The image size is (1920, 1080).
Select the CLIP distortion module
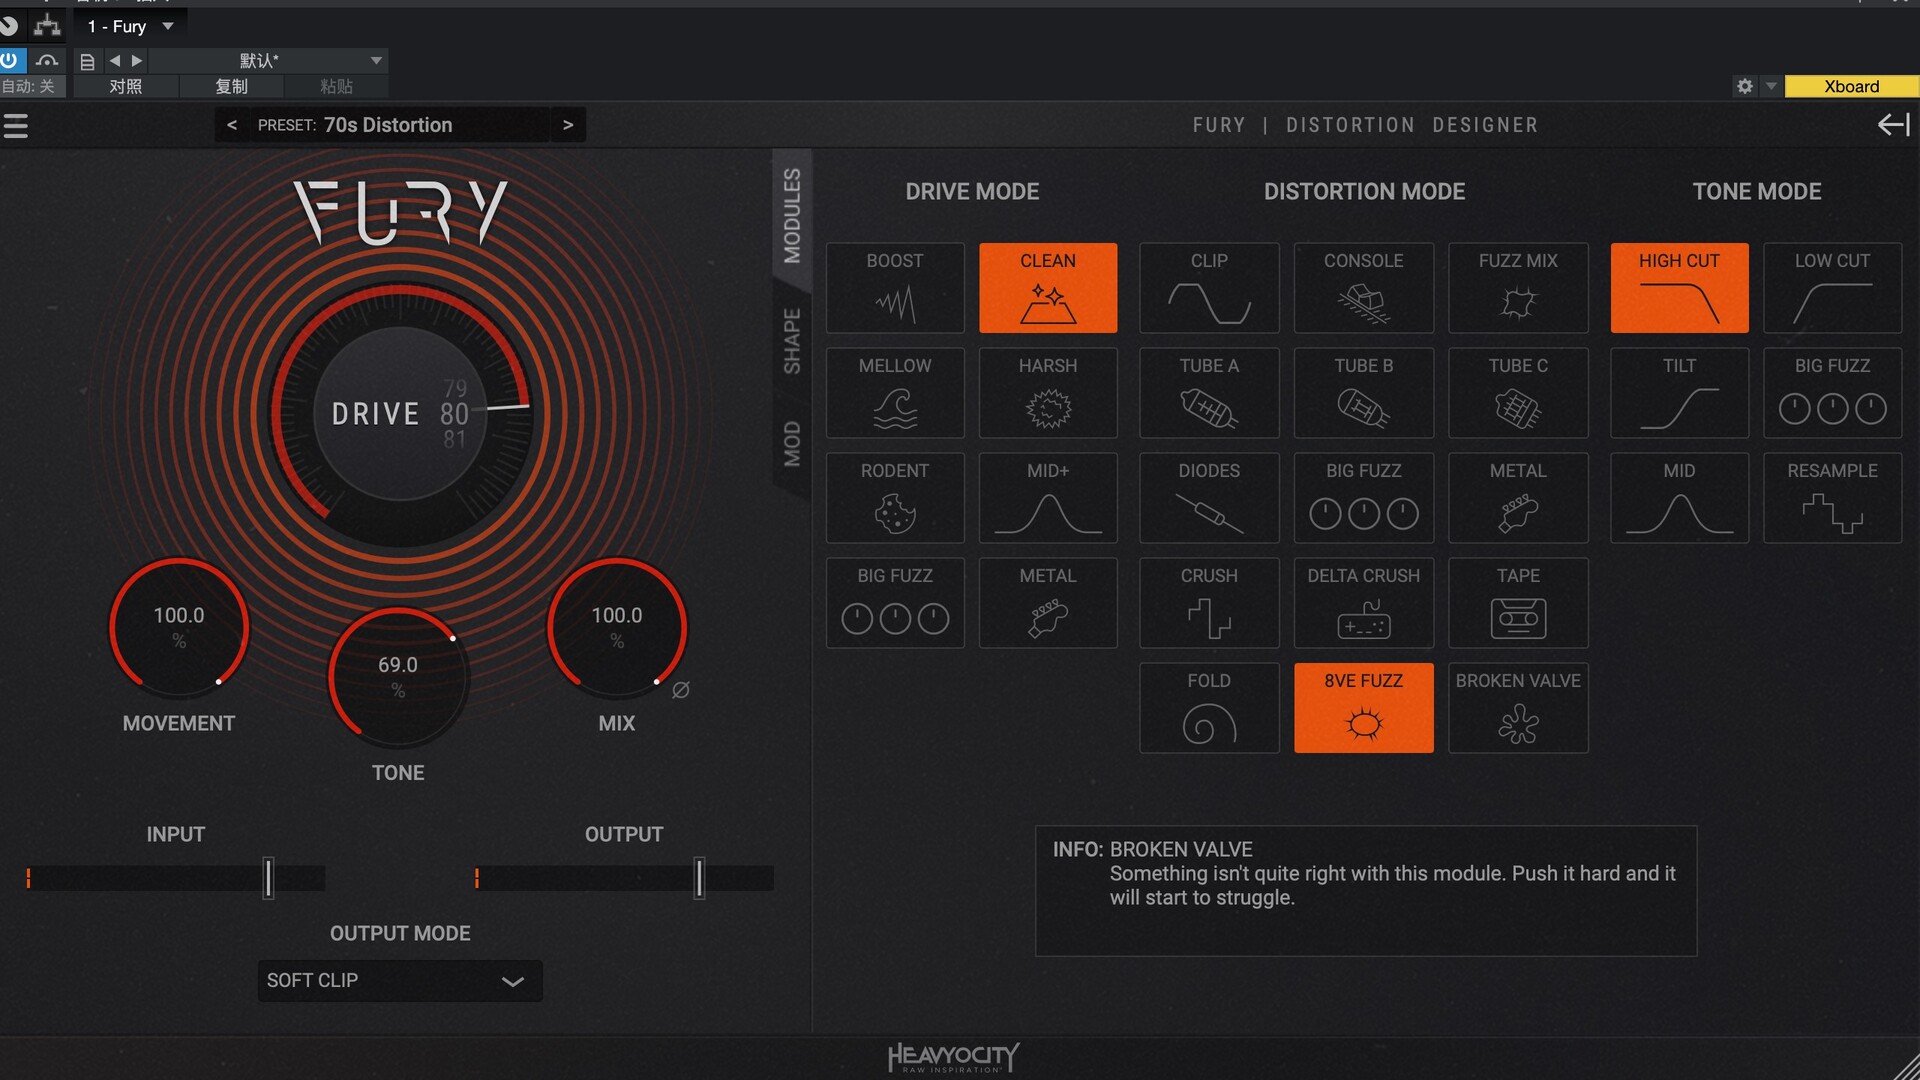(x=1209, y=288)
